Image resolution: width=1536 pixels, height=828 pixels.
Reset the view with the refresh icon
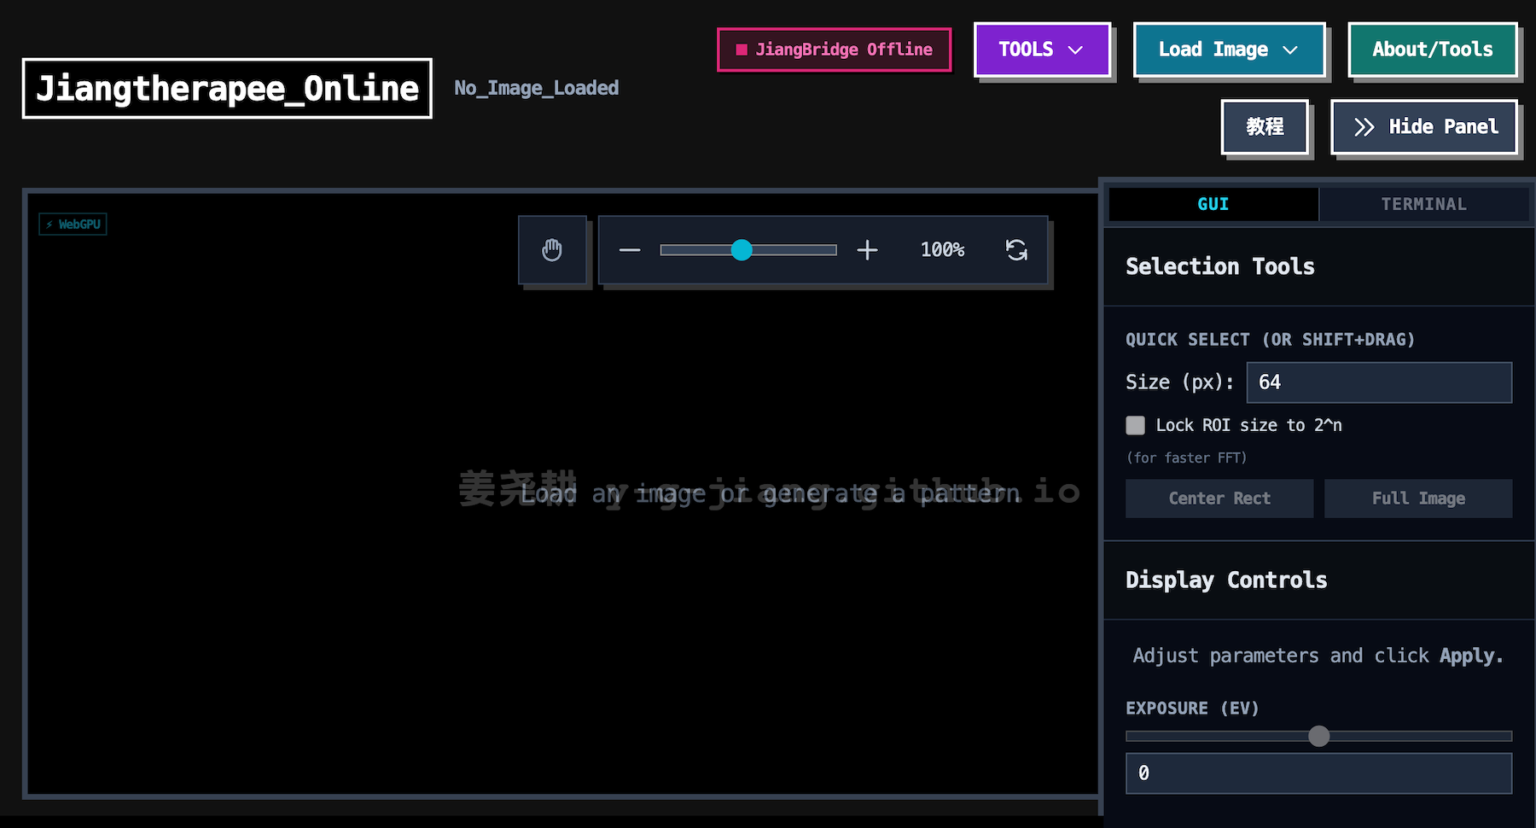point(1016,250)
